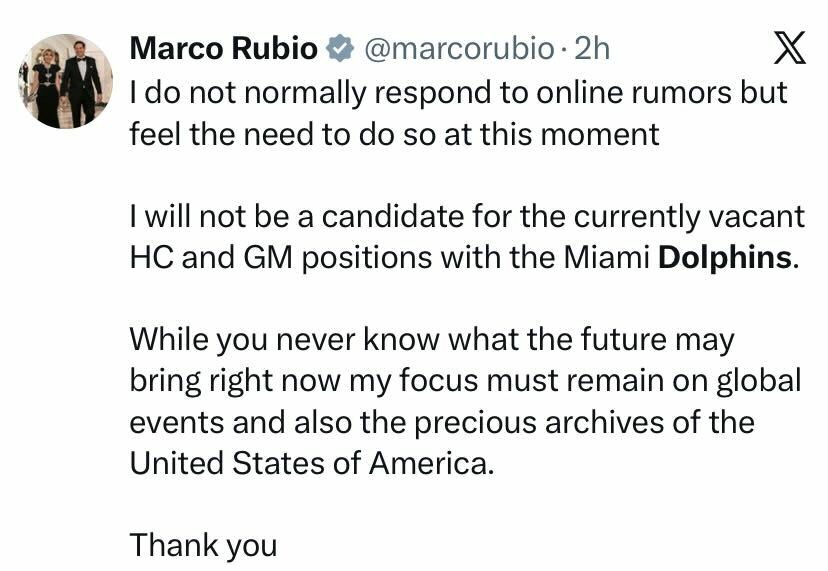Image resolution: width=828 pixels, height=571 pixels.
Task: Open the profile avatar photo
Action: [66, 82]
